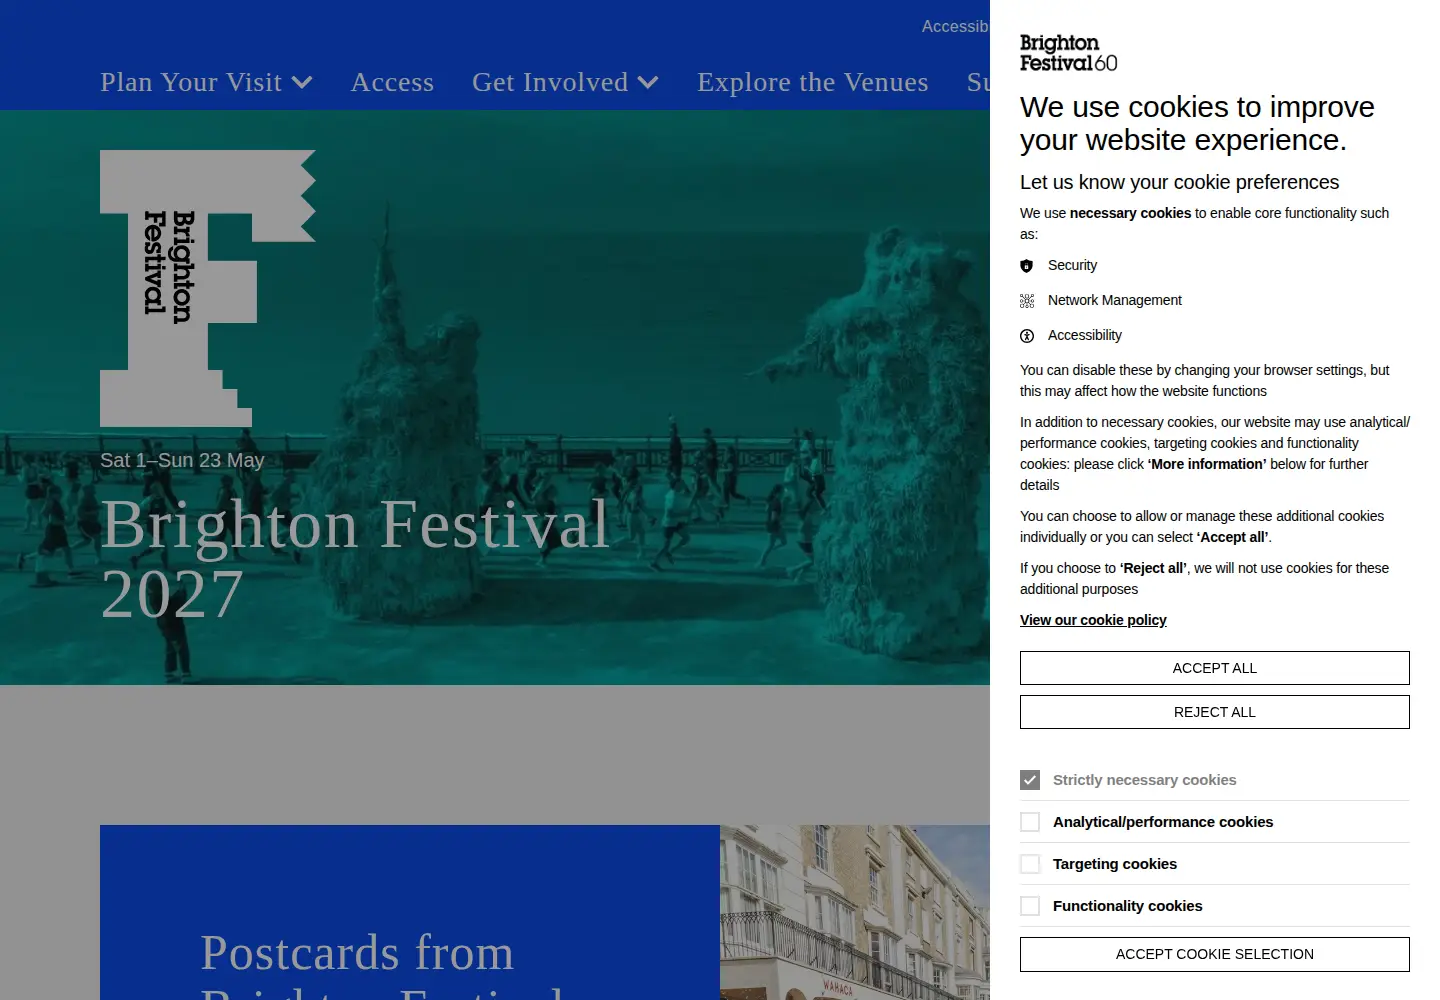
Task: Toggle Strictly necessary cookies checkbox
Action: point(1030,780)
